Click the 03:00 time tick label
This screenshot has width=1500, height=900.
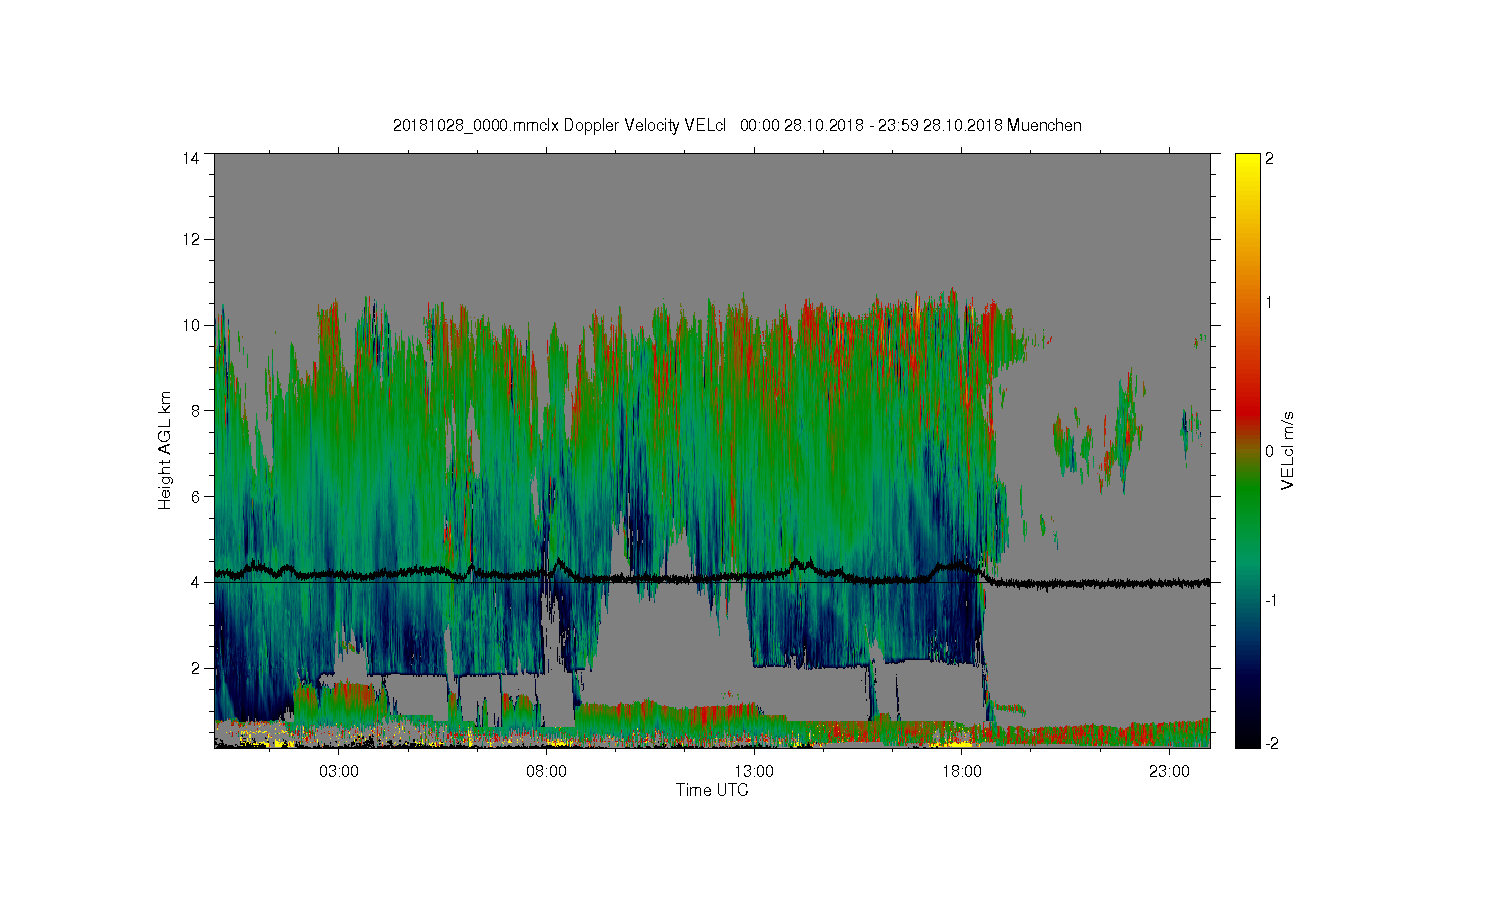339,772
